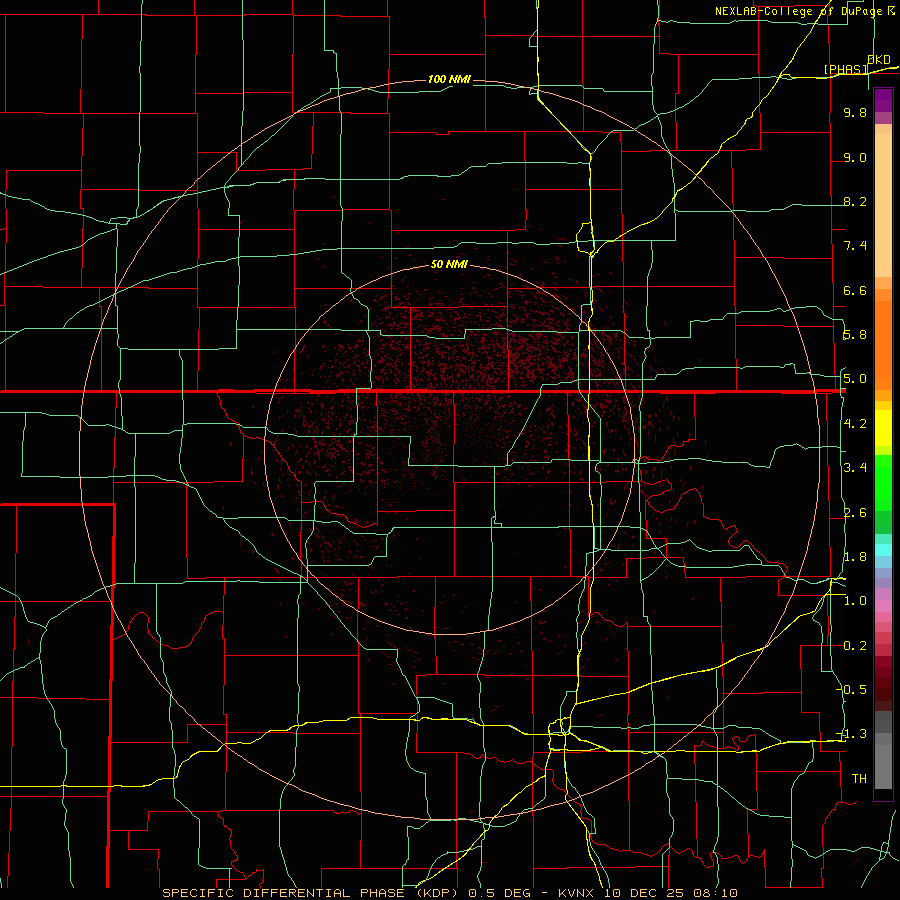Pick the bright yellow segment of the color bar
Viewport: 900px width, 900px height.
[x=883, y=428]
